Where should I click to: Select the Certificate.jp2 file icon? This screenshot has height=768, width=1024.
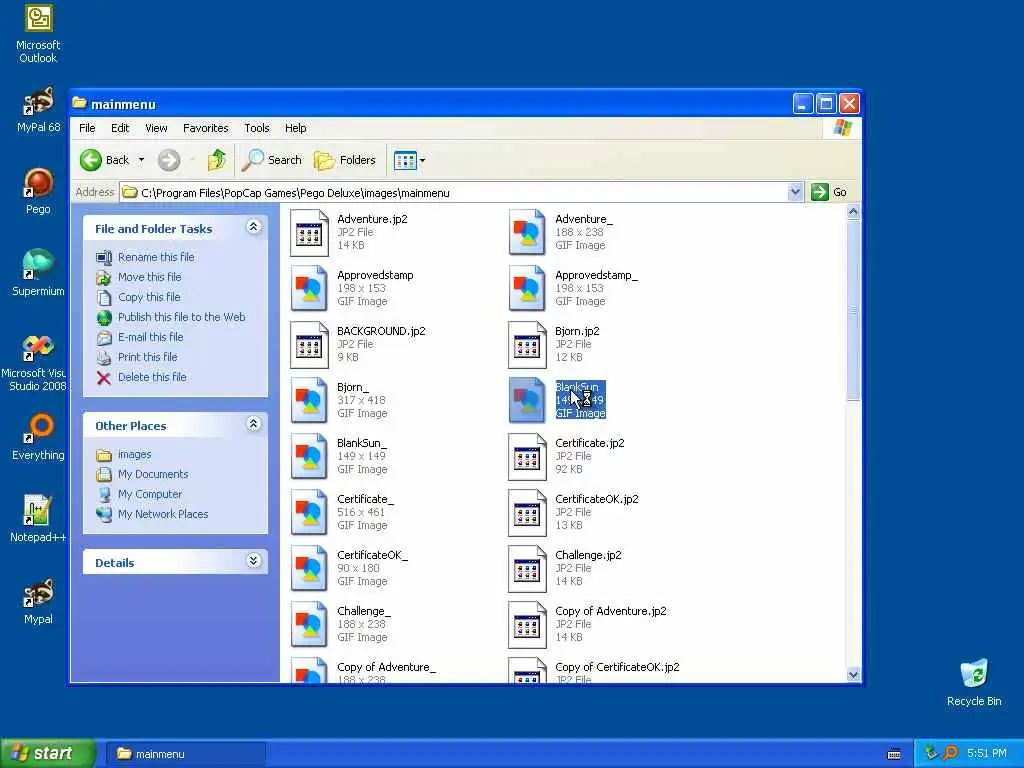tap(527, 457)
